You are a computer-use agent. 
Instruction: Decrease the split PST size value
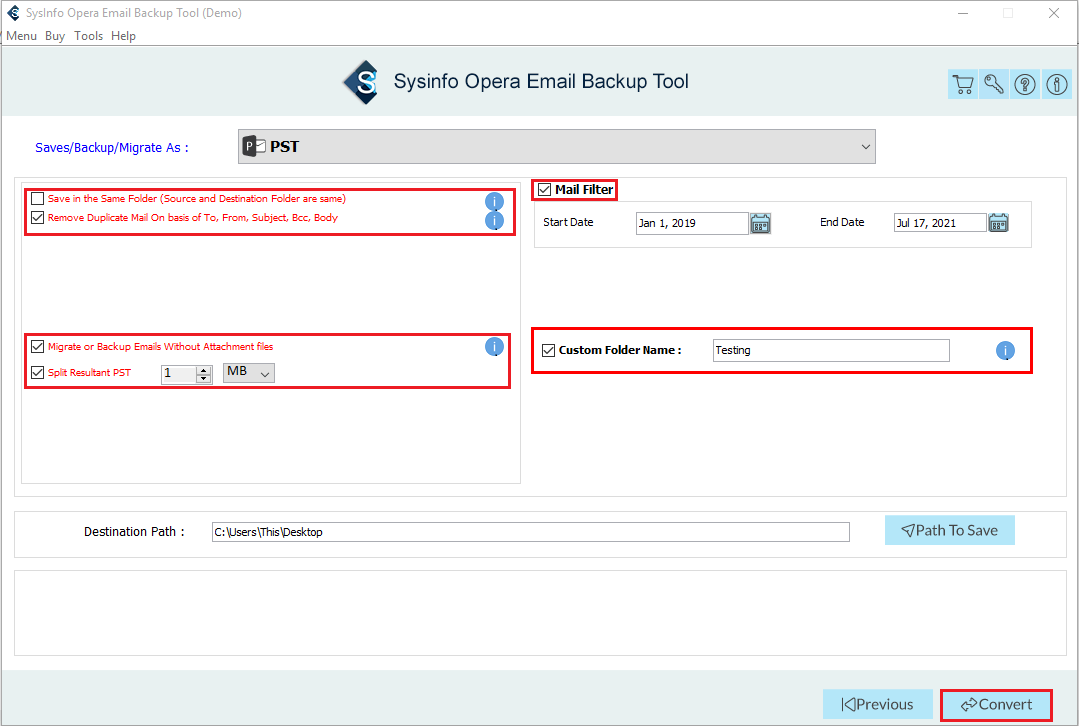pyautogui.click(x=204, y=378)
